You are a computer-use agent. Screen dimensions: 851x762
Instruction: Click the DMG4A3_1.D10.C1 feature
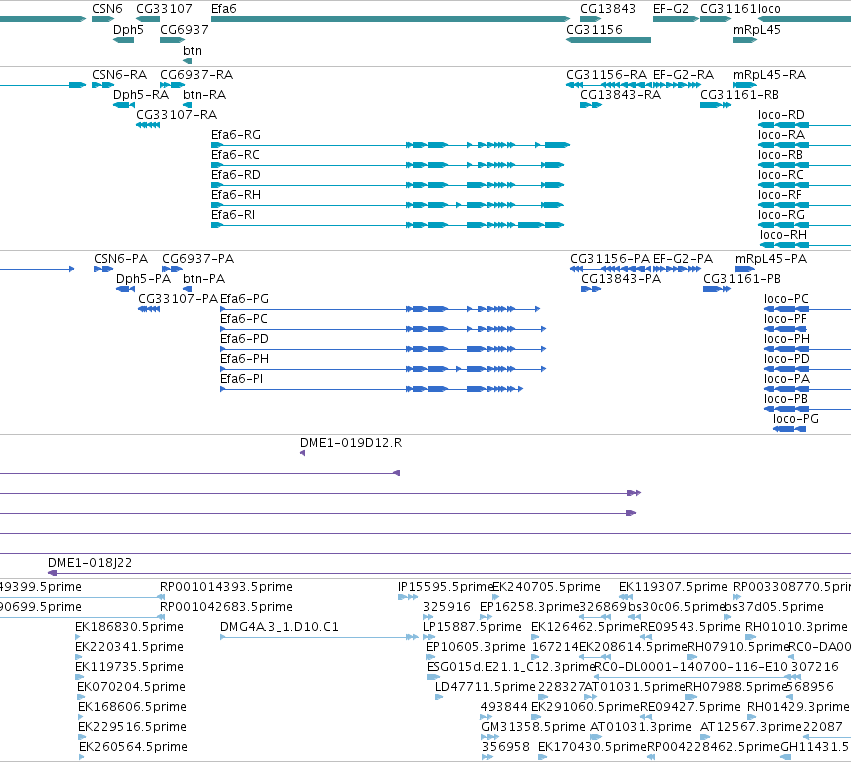pos(319,637)
